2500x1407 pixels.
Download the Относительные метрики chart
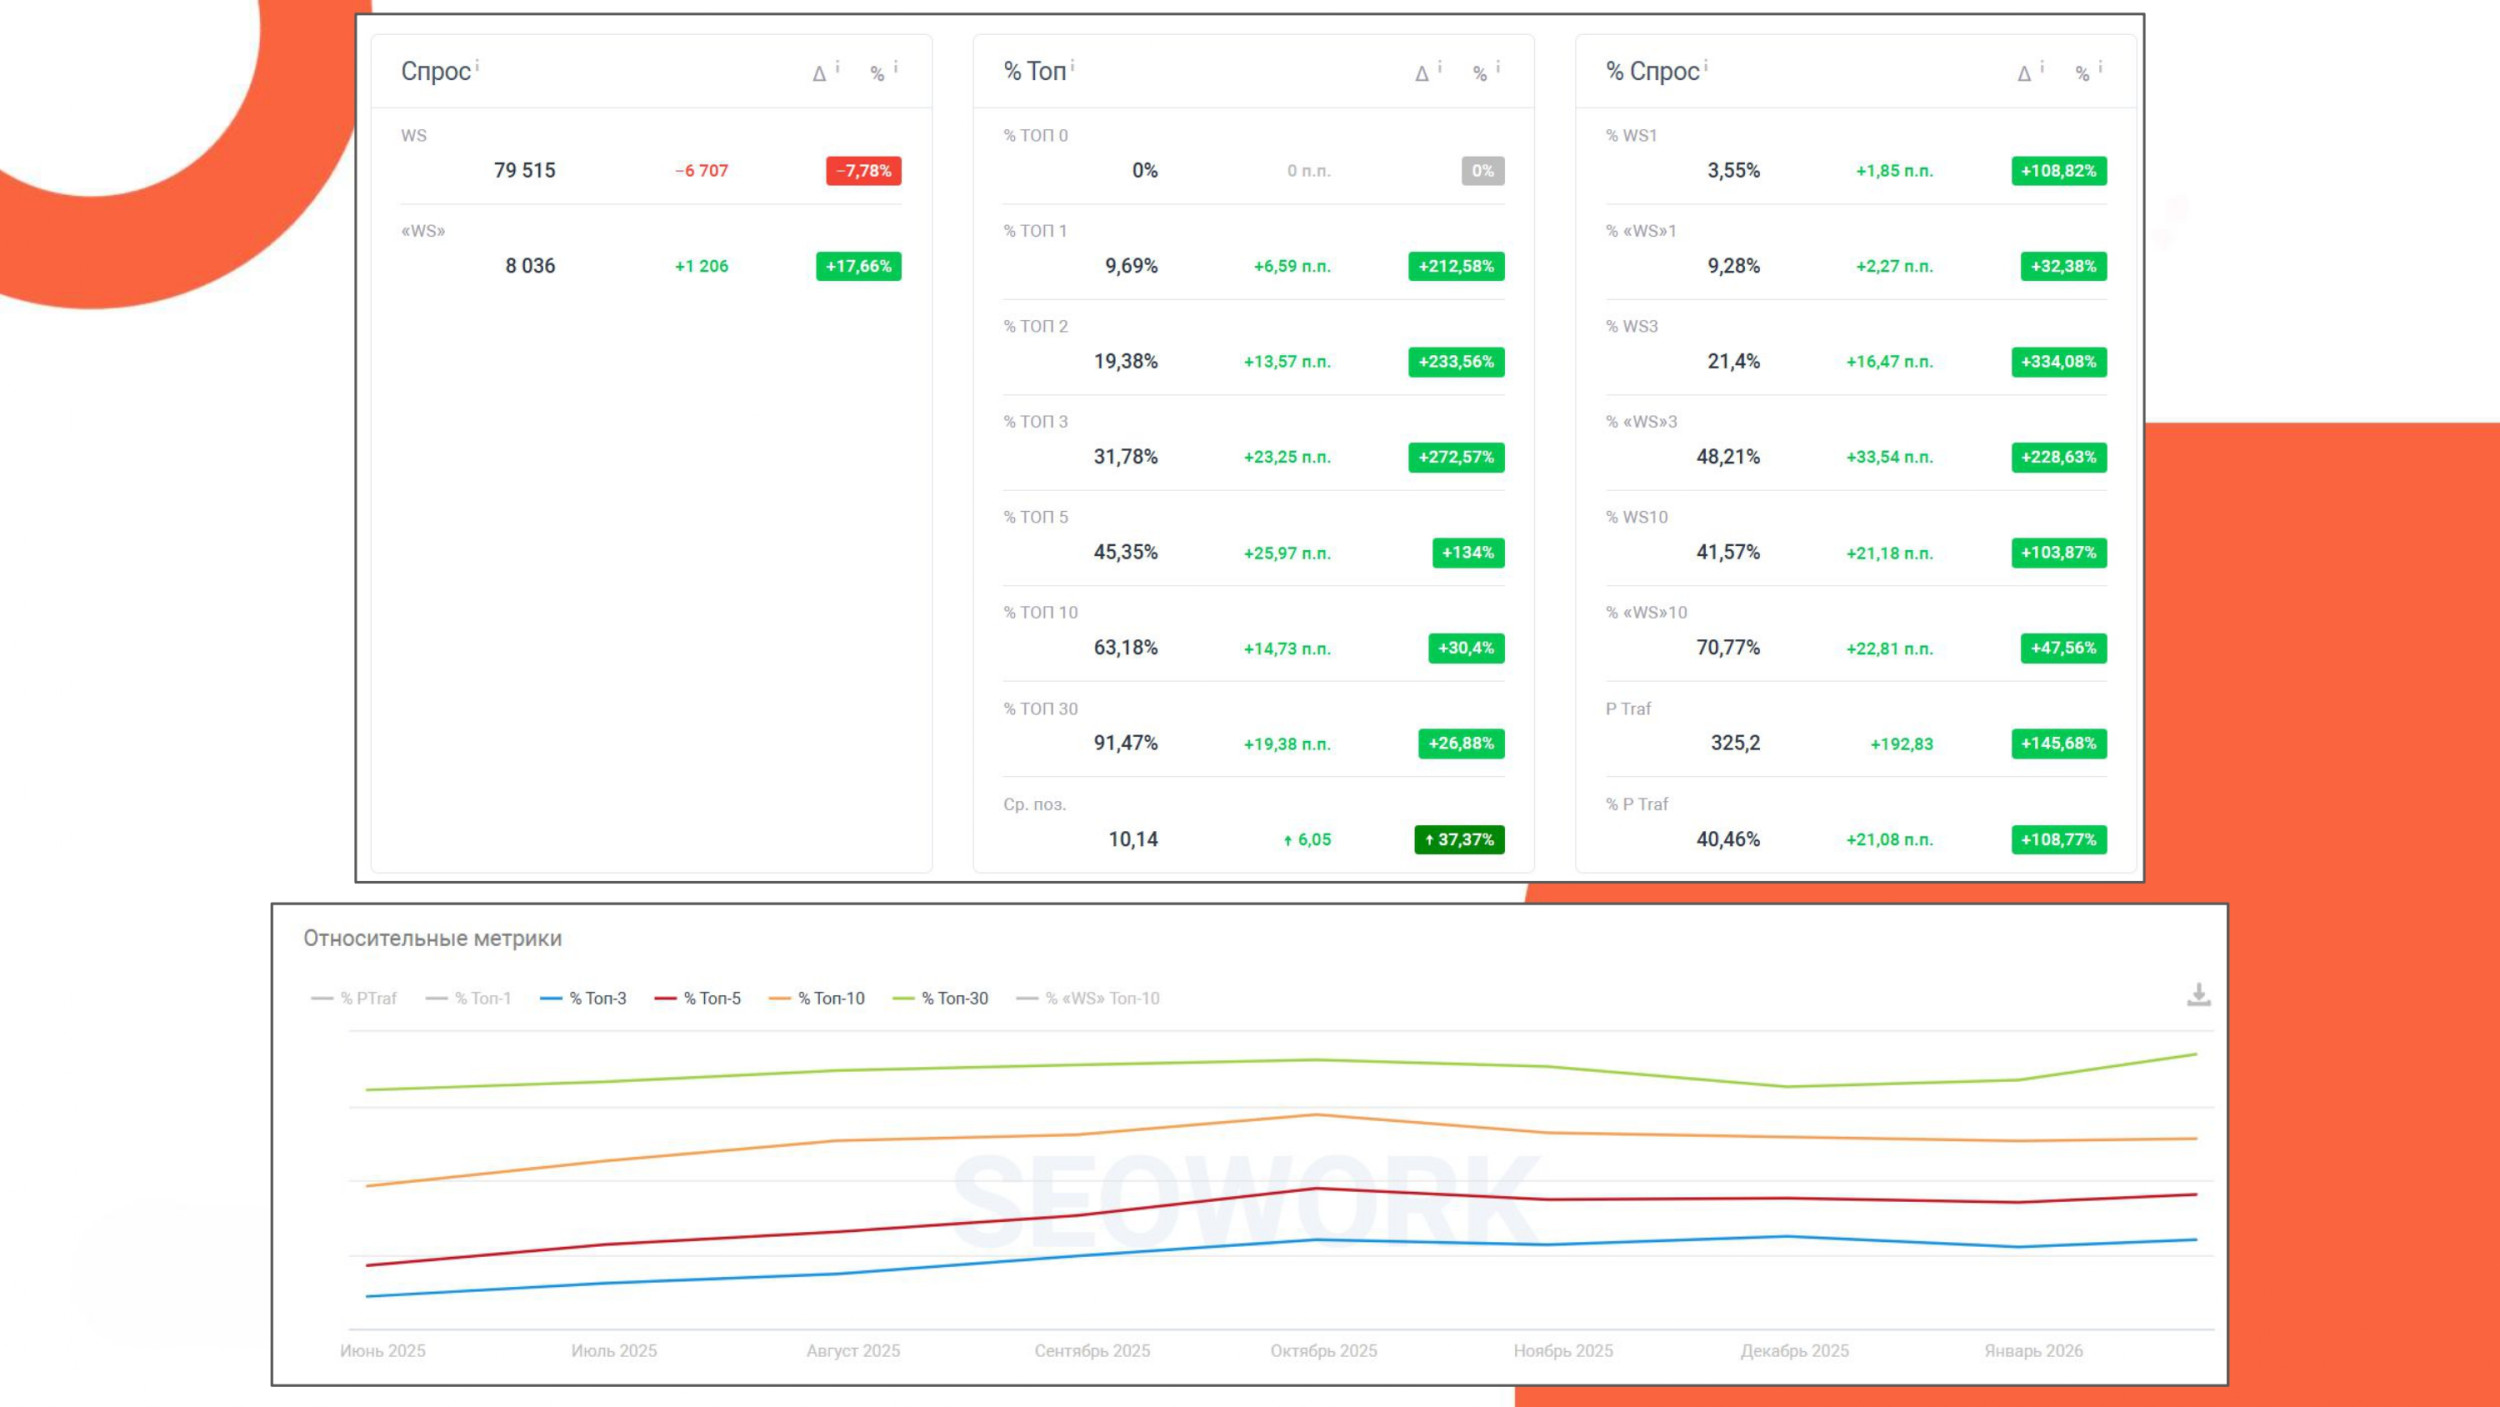pyautogui.click(x=2198, y=995)
